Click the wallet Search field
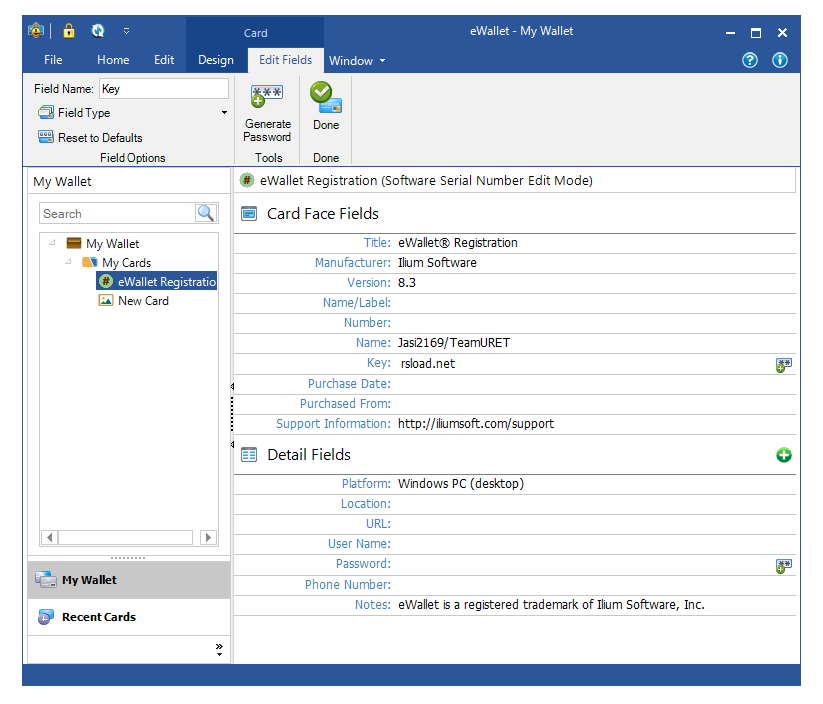 click(118, 214)
